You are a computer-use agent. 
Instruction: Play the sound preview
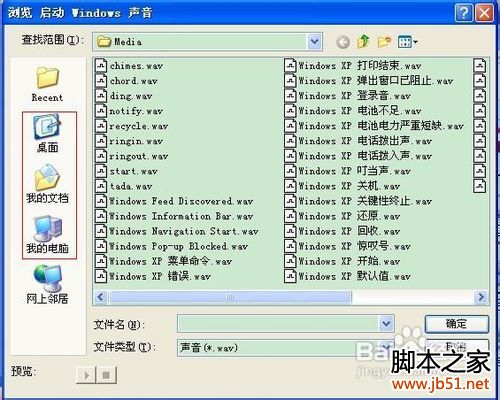87,375
